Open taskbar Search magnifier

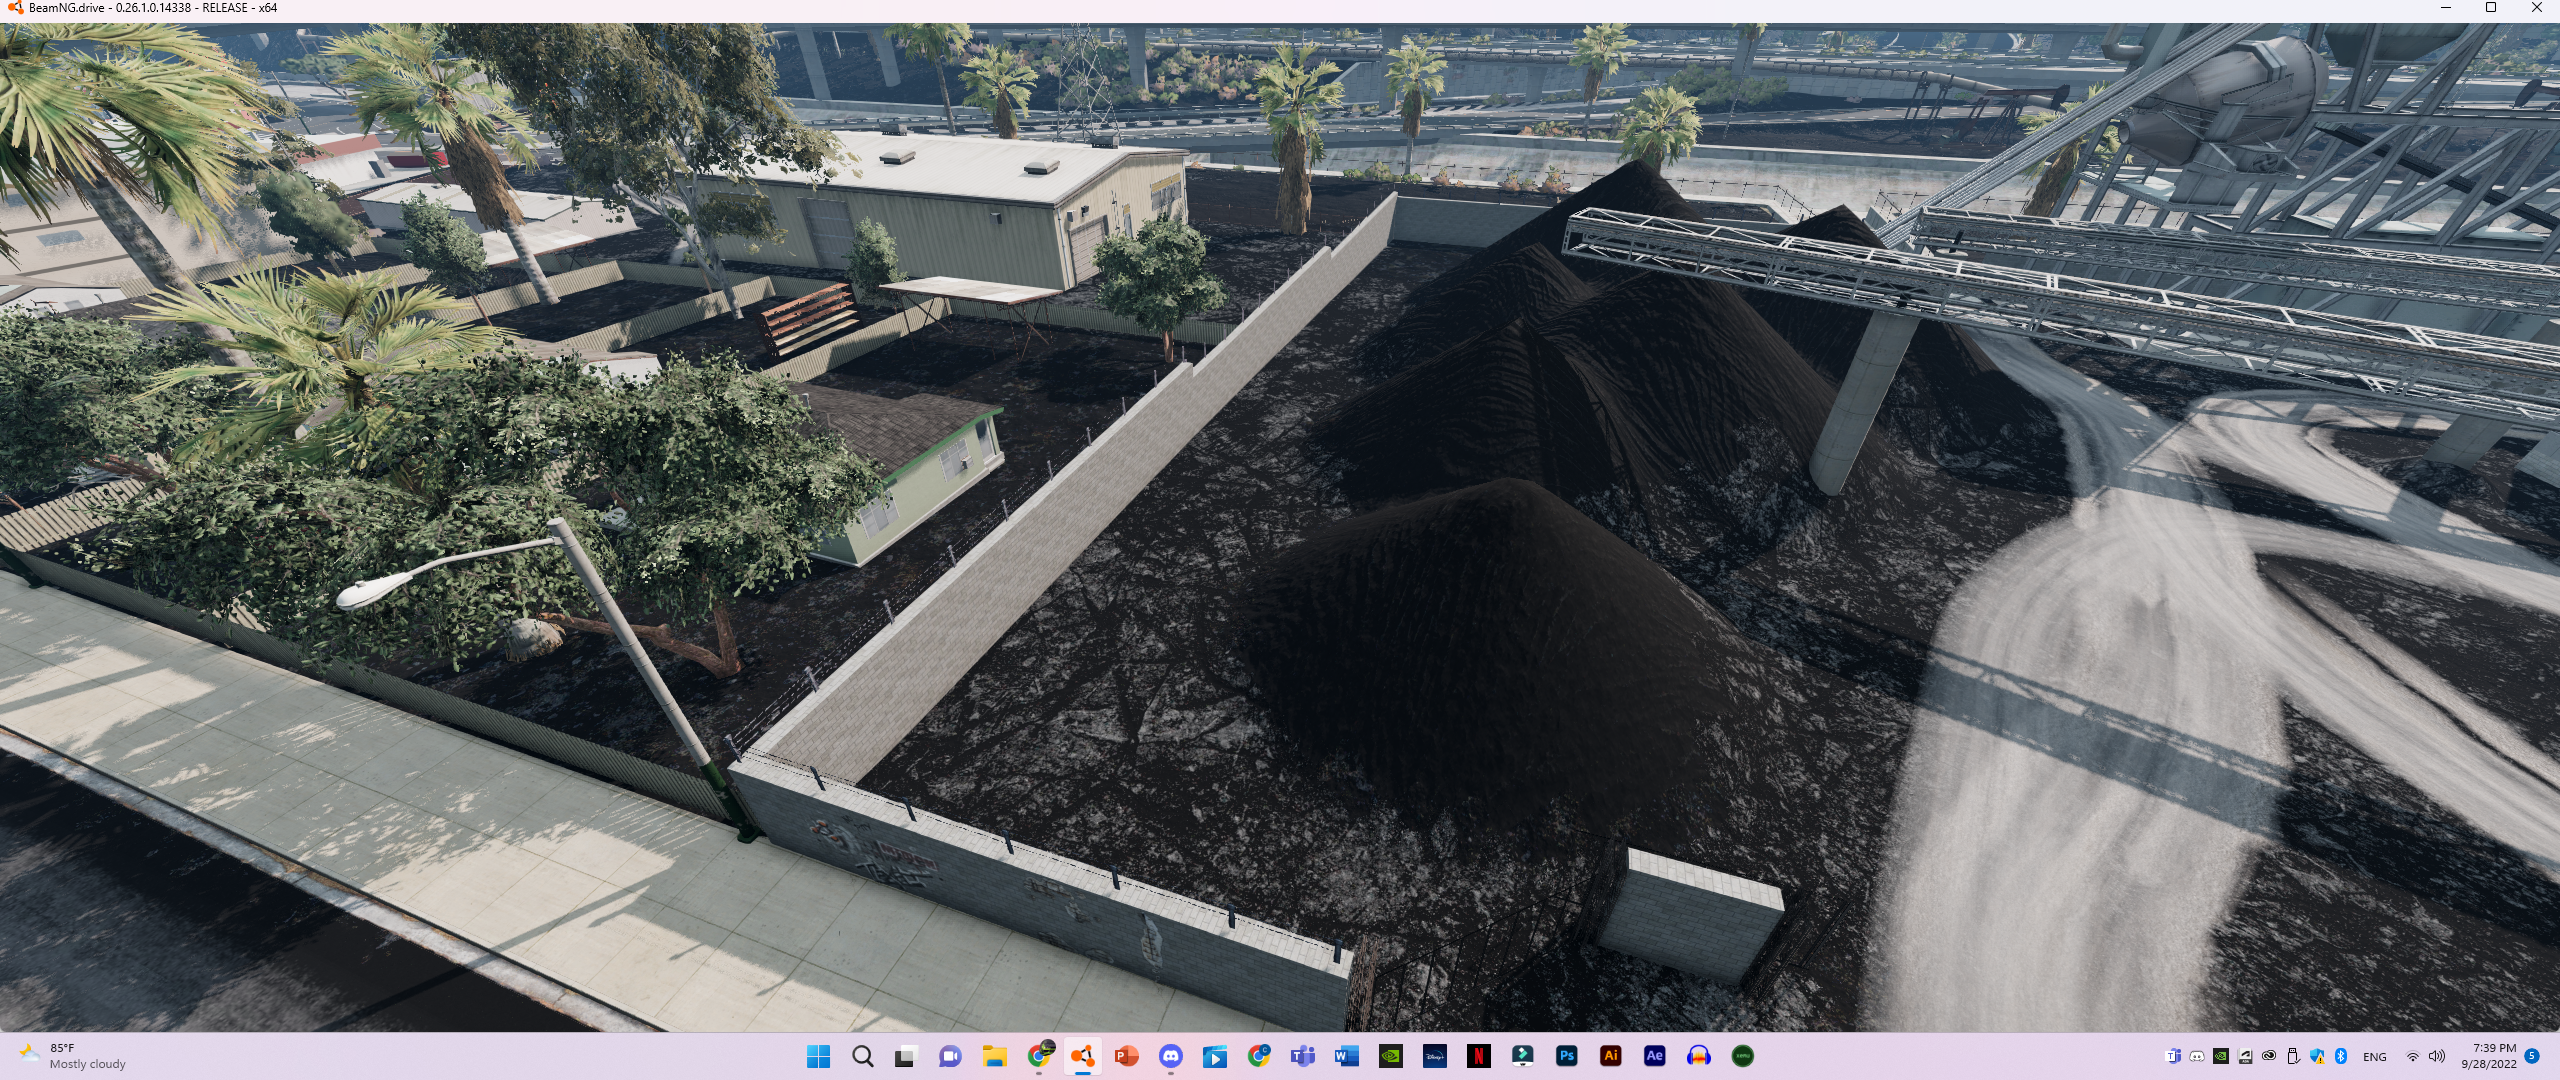point(862,1056)
